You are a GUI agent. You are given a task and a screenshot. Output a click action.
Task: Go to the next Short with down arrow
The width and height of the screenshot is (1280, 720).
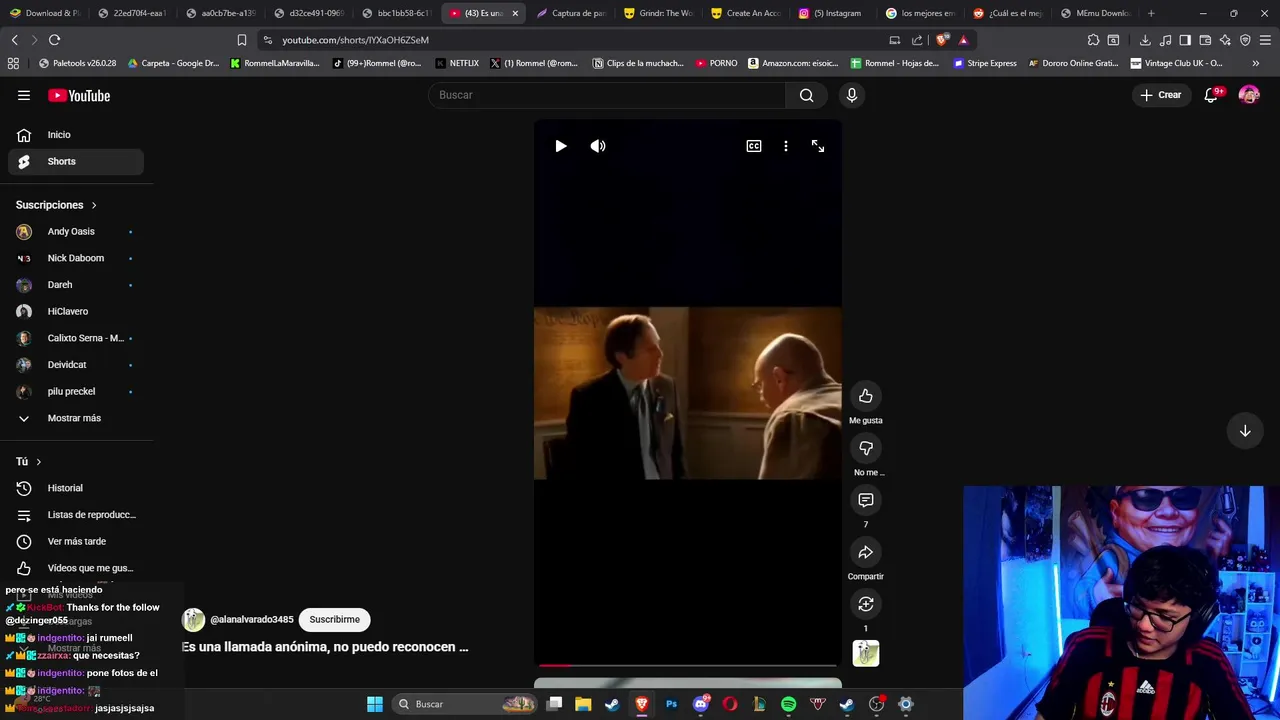[x=1245, y=431]
